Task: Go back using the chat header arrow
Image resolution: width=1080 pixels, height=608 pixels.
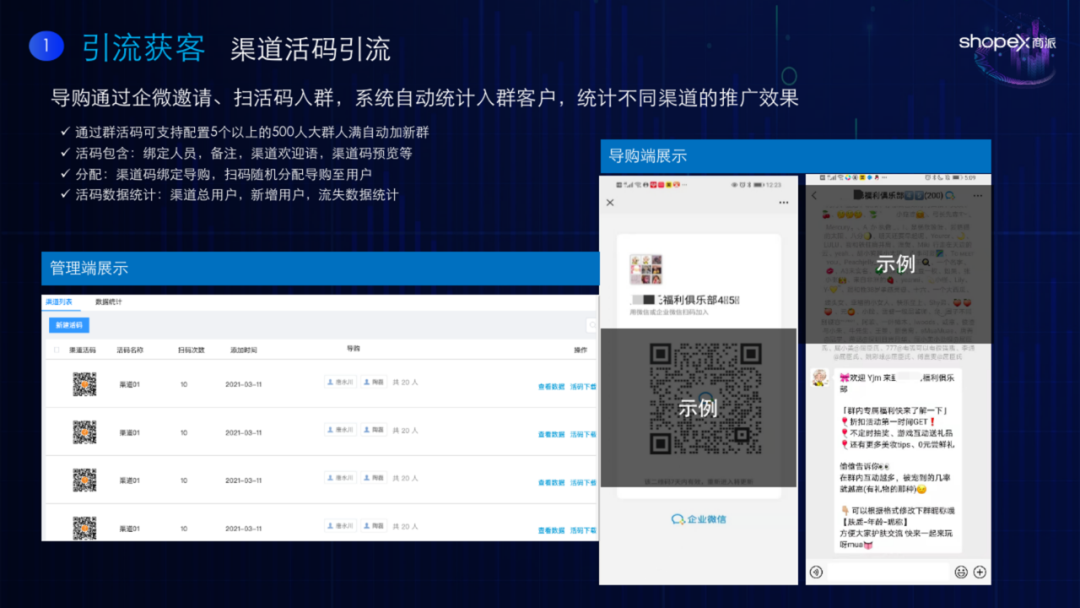Action: tap(815, 196)
